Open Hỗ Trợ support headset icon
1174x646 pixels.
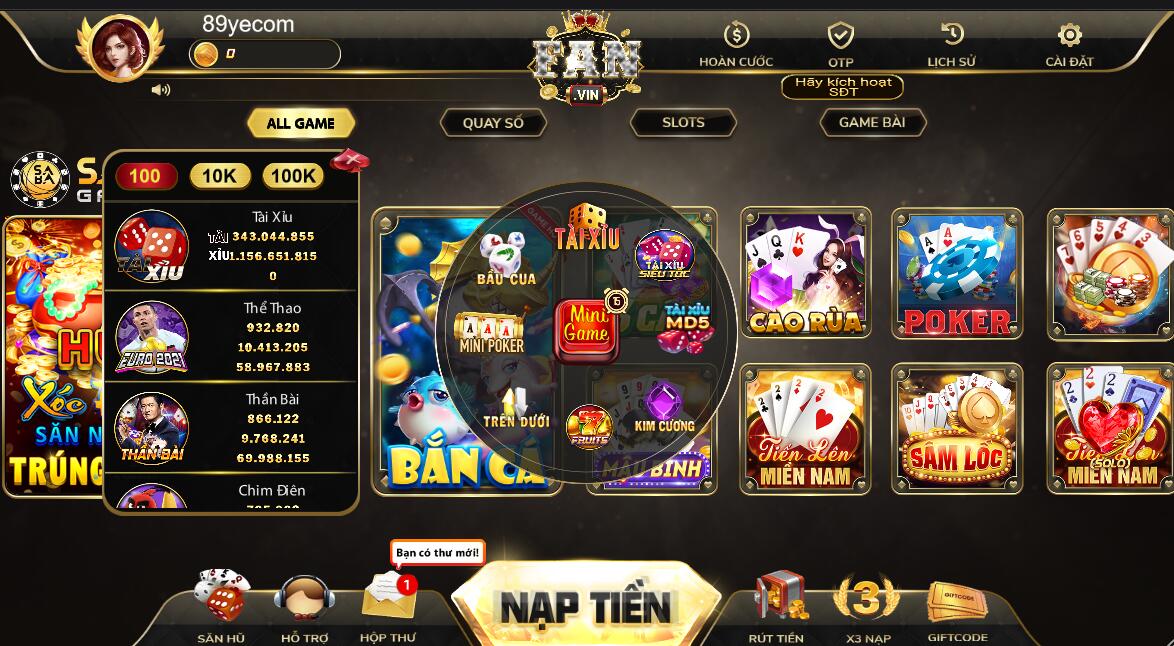pyautogui.click(x=304, y=597)
